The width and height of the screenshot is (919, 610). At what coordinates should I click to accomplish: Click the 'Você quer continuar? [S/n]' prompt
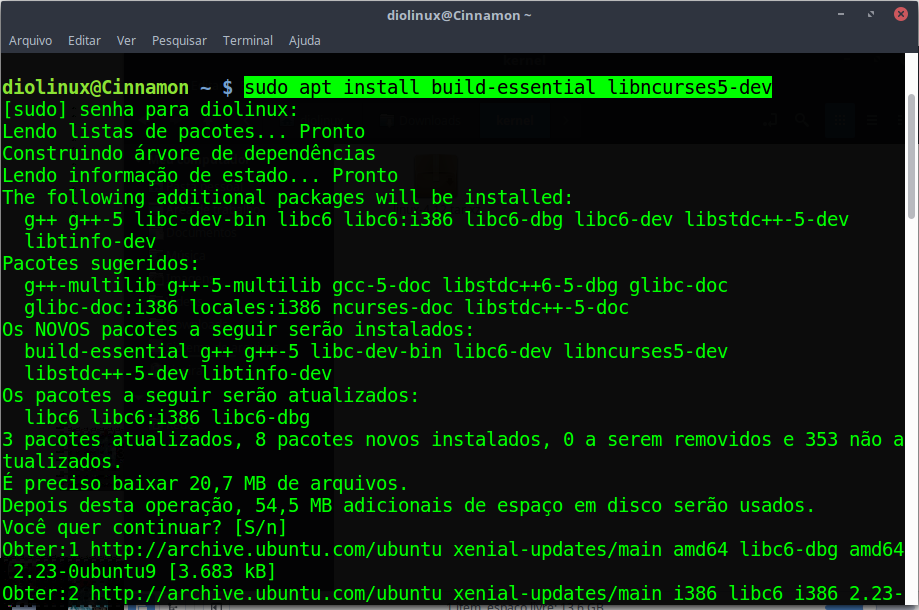tap(145, 527)
